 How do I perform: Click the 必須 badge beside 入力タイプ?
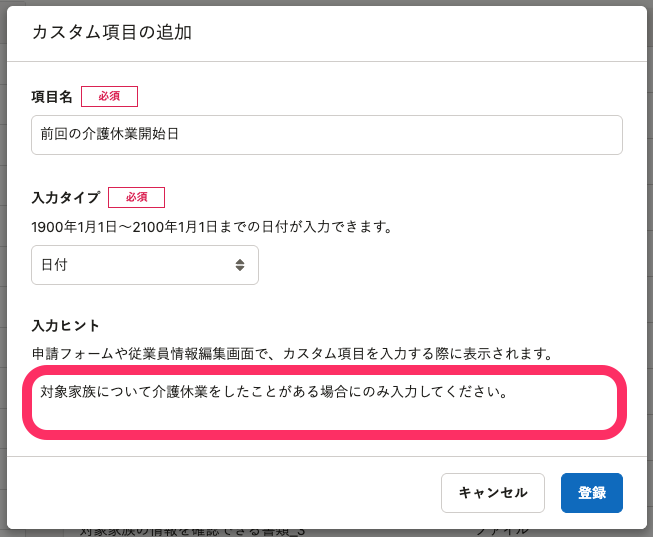[136, 197]
